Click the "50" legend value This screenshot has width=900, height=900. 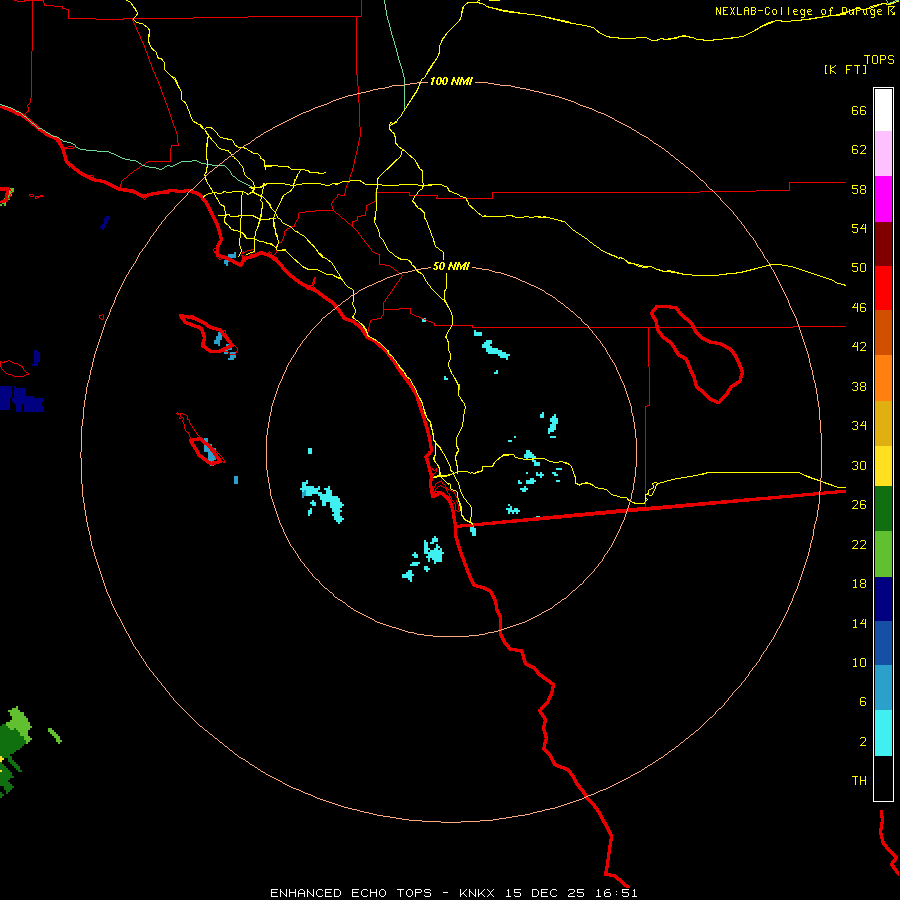pyautogui.click(x=859, y=268)
